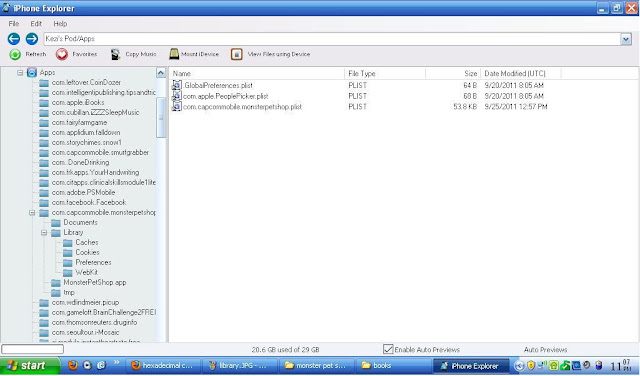Open the Help menu
Image resolution: width=640 pixels, height=376 pixels.
coord(60,24)
